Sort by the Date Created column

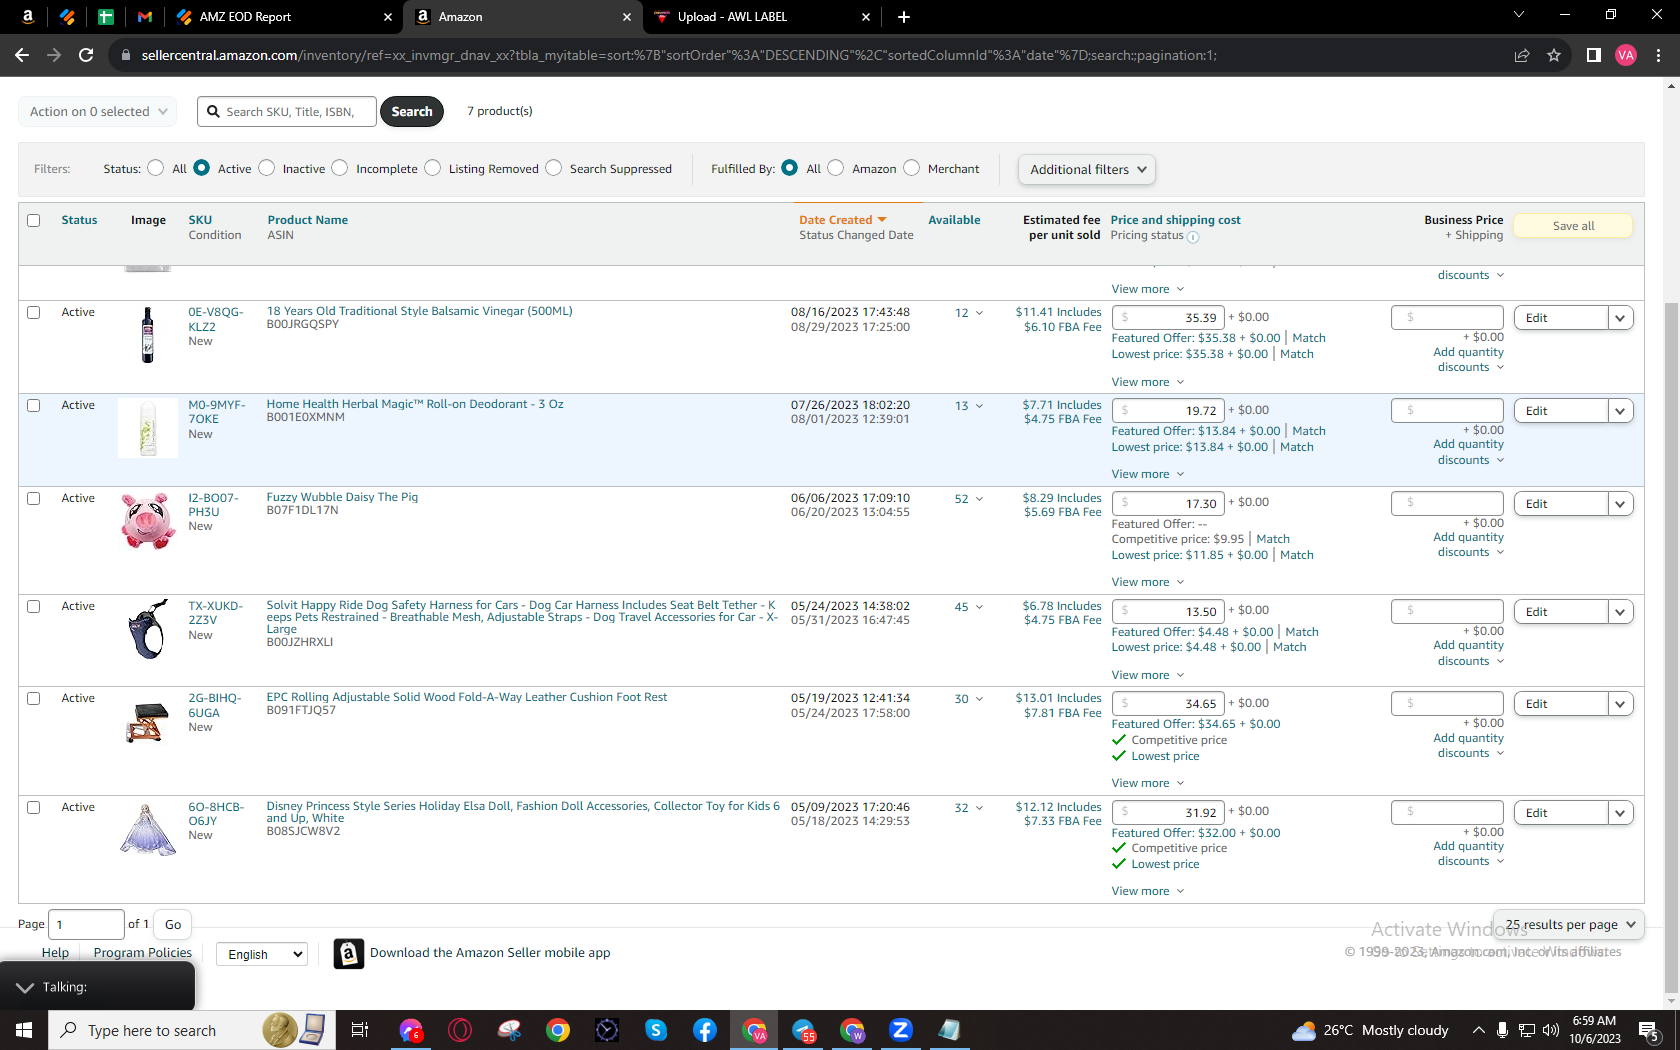click(843, 220)
